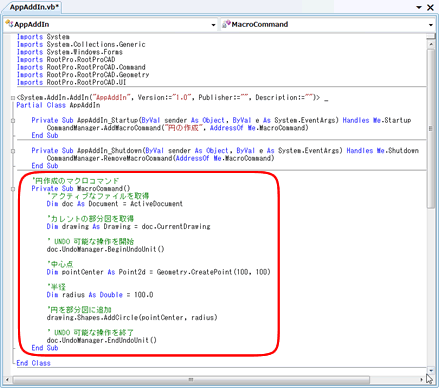Click the line "Imports RootPro.RootProCAD.Geometry"
This screenshot has width=439, height=388.
[x=83, y=75]
